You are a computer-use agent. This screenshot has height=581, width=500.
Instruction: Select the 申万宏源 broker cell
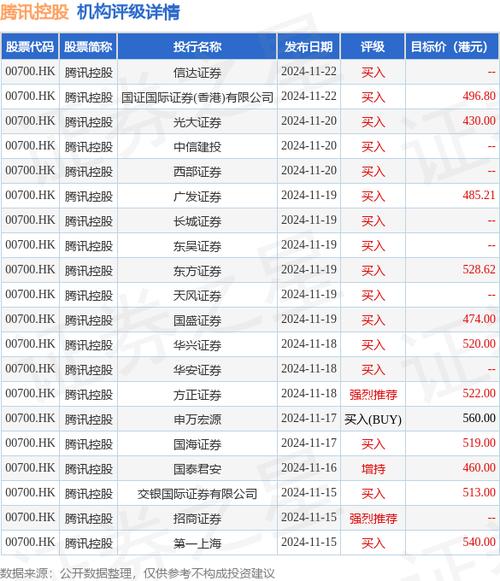(x=197, y=419)
